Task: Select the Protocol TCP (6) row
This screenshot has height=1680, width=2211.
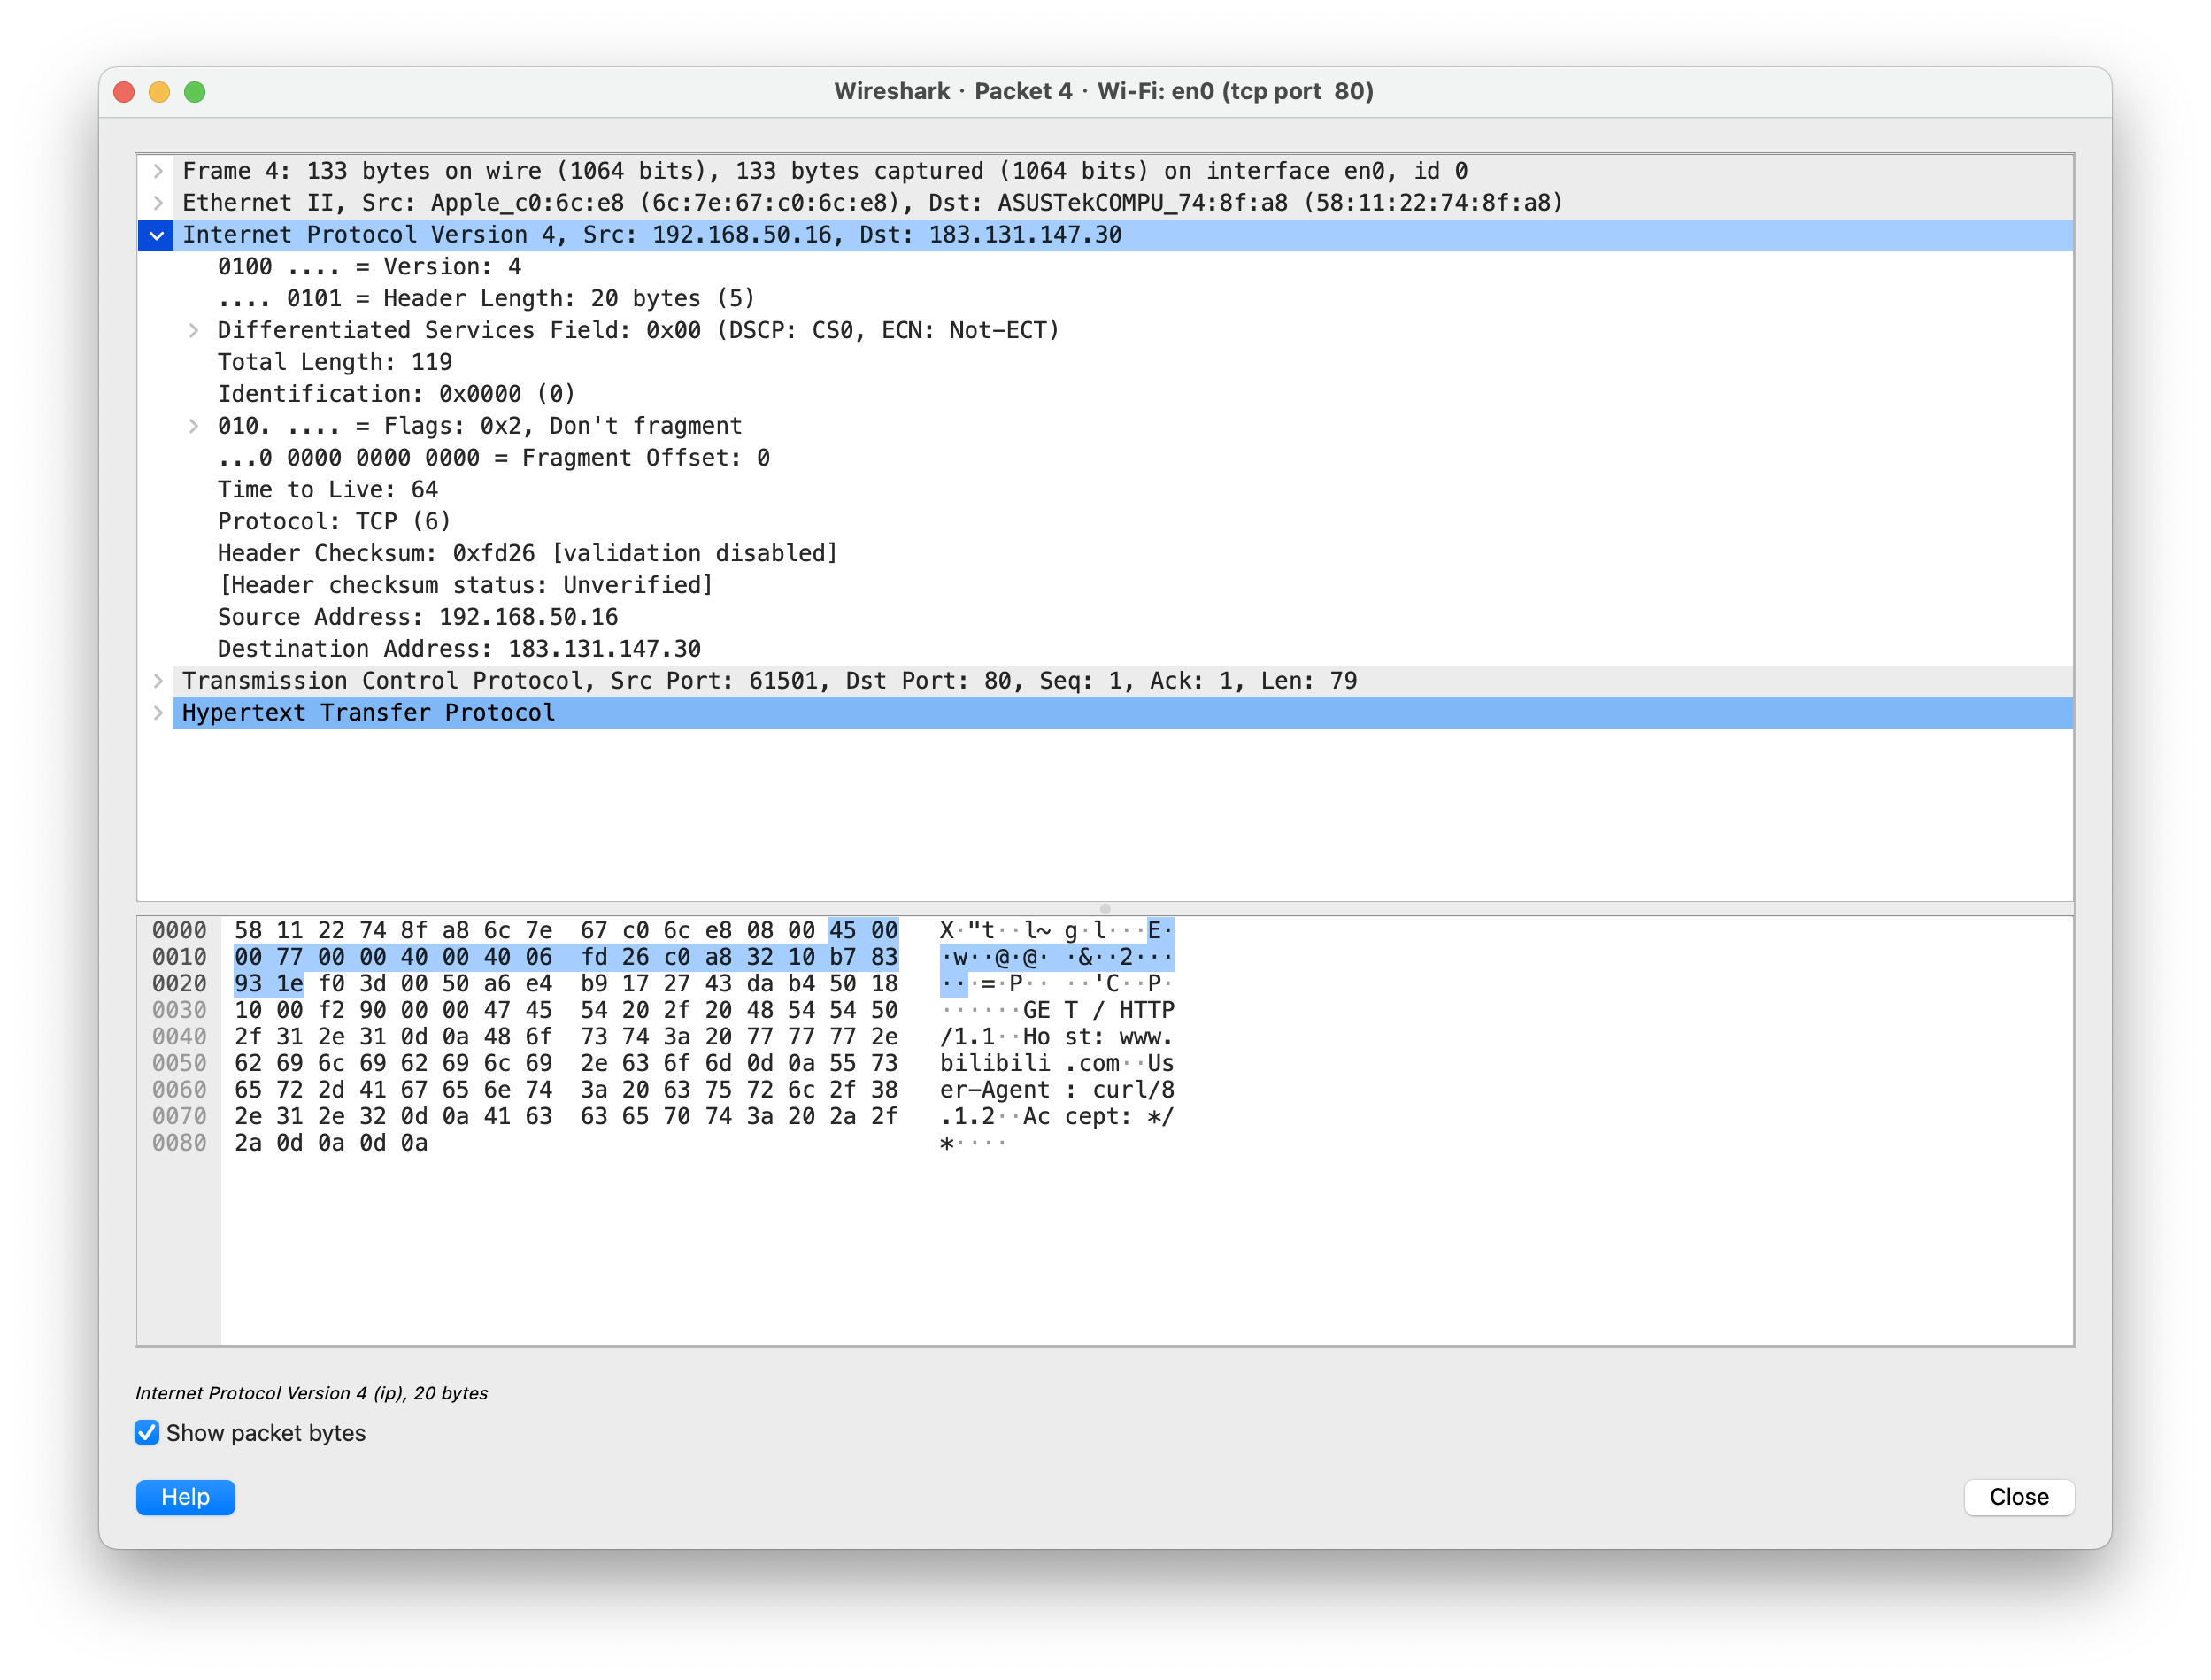Action: pyautogui.click(x=334, y=522)
